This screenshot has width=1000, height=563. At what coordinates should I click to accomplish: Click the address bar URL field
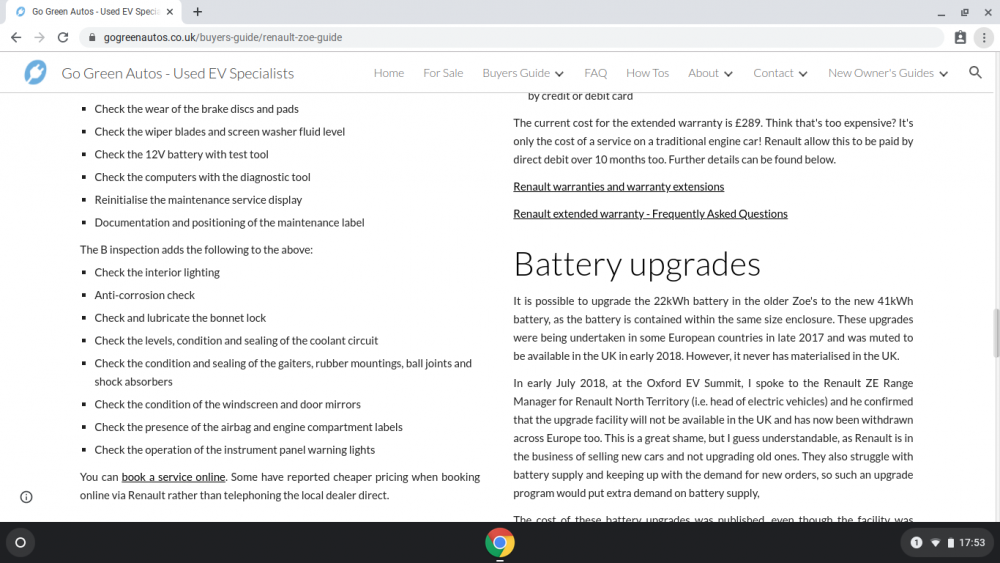(511, 38)
